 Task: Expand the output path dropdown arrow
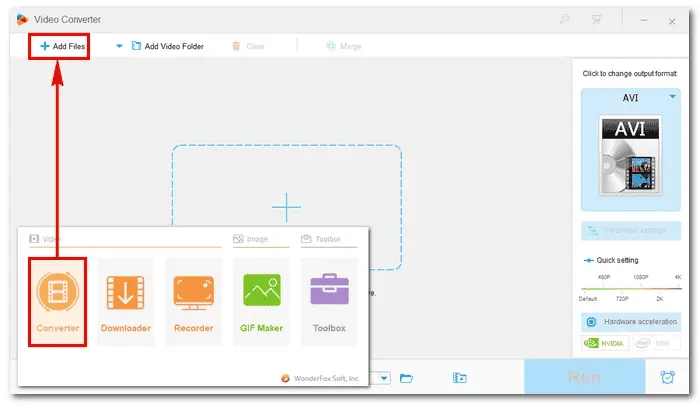pos(384,378)
